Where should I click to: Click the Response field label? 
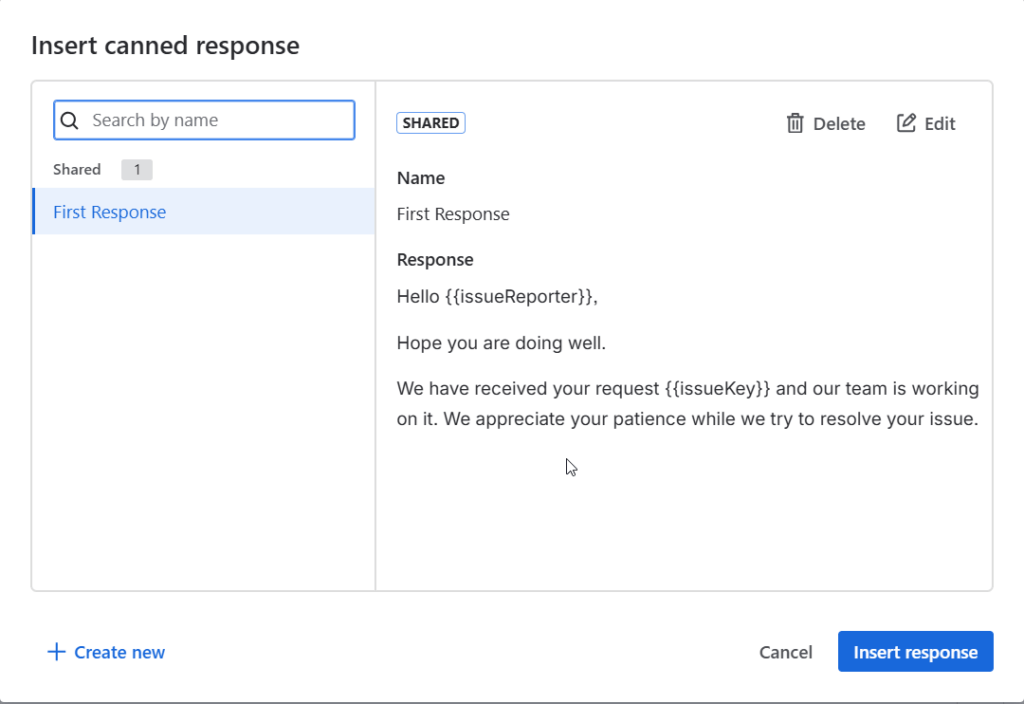(435, 260)
